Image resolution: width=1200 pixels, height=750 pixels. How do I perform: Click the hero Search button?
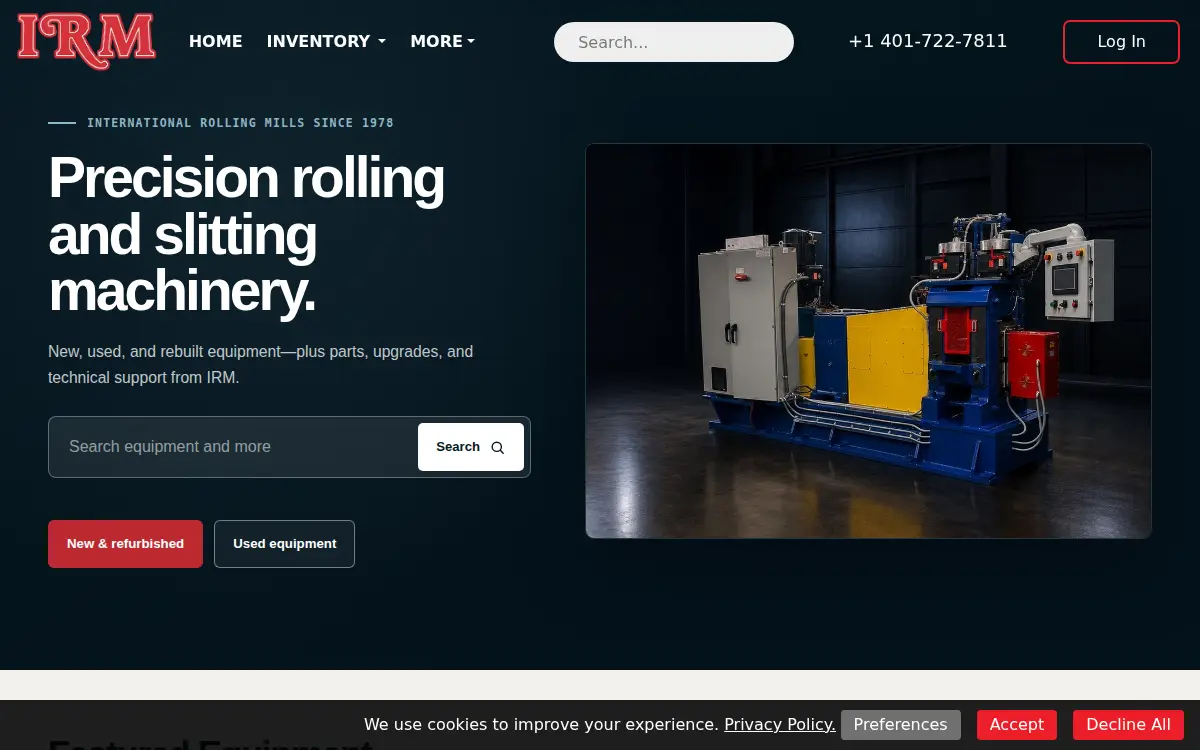pyautogui.click(x=471, y=447)
